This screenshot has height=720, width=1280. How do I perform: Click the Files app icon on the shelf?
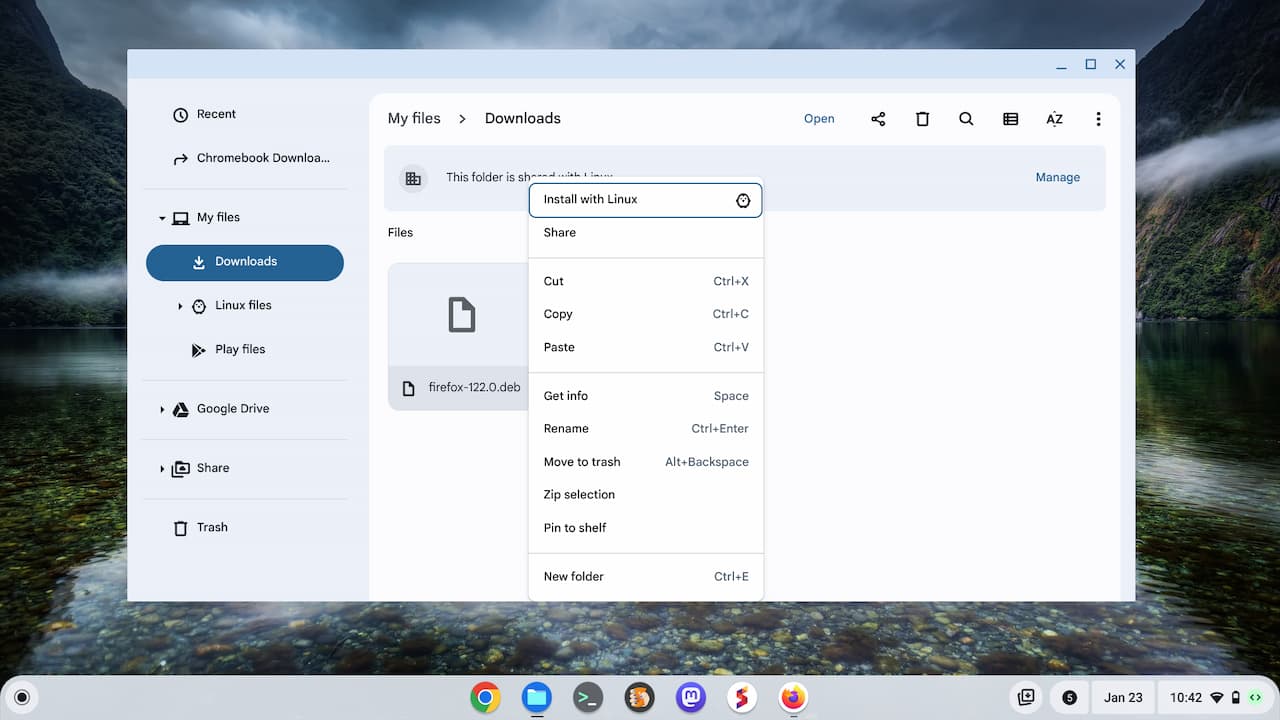[537, 697]
